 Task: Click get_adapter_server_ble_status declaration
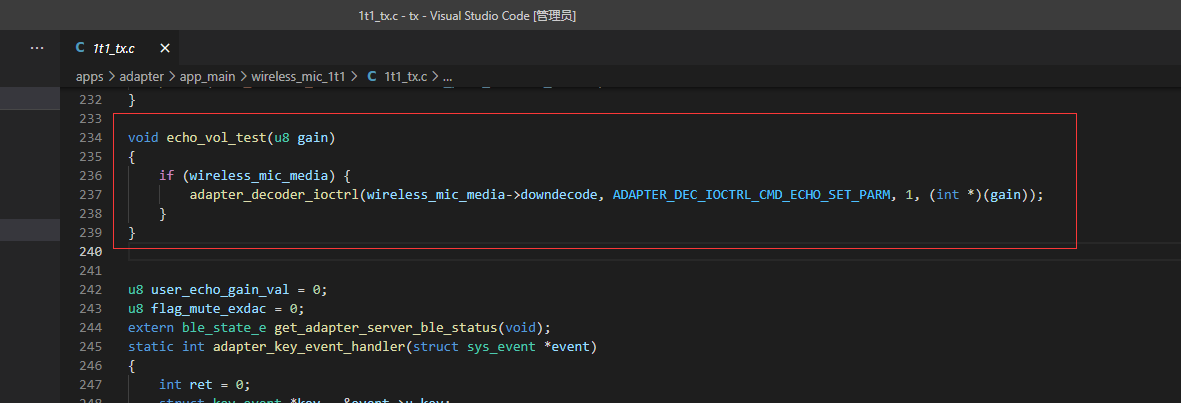[386, 328]
